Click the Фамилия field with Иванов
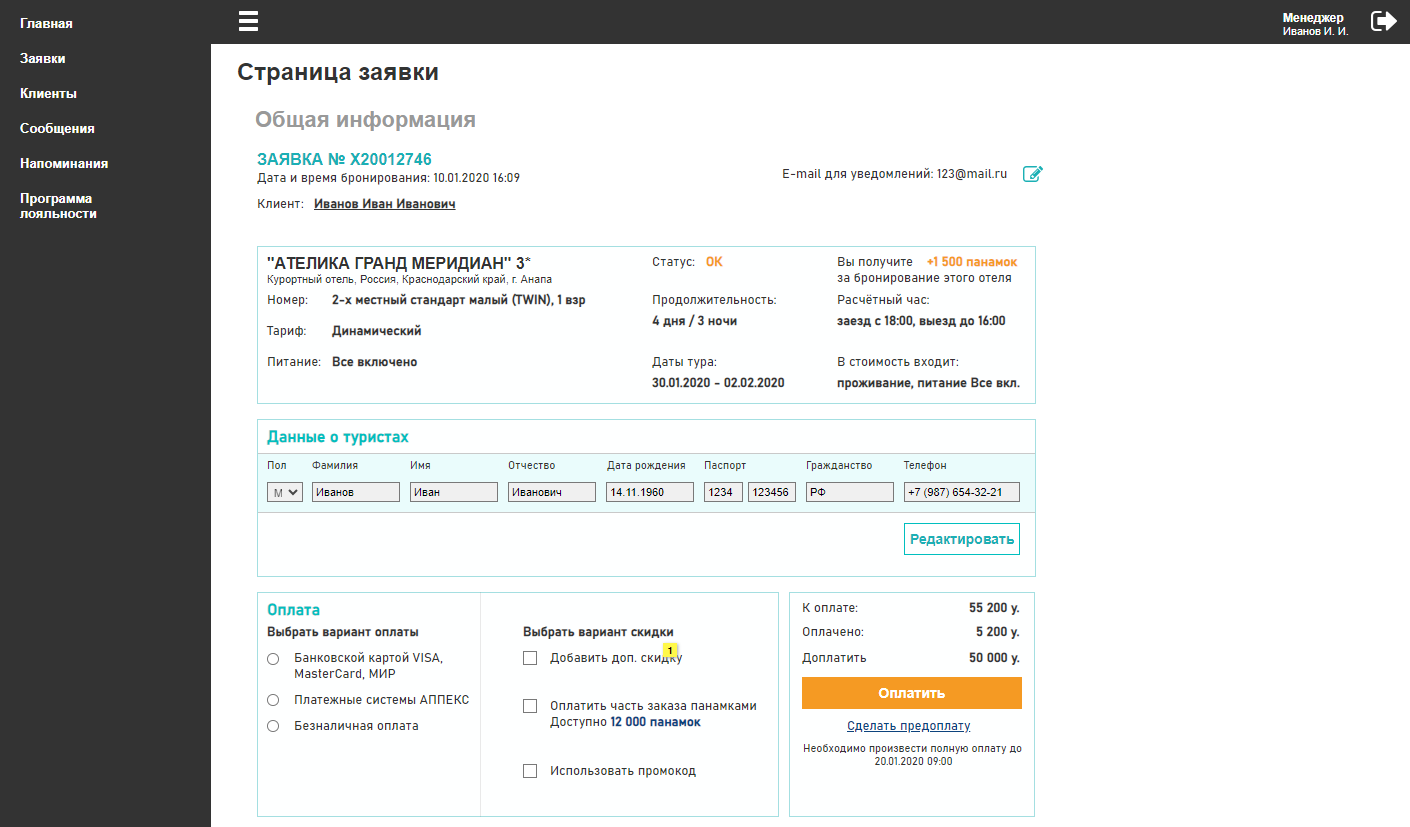Screen dimensions: 1410x827 pos(356,492)
